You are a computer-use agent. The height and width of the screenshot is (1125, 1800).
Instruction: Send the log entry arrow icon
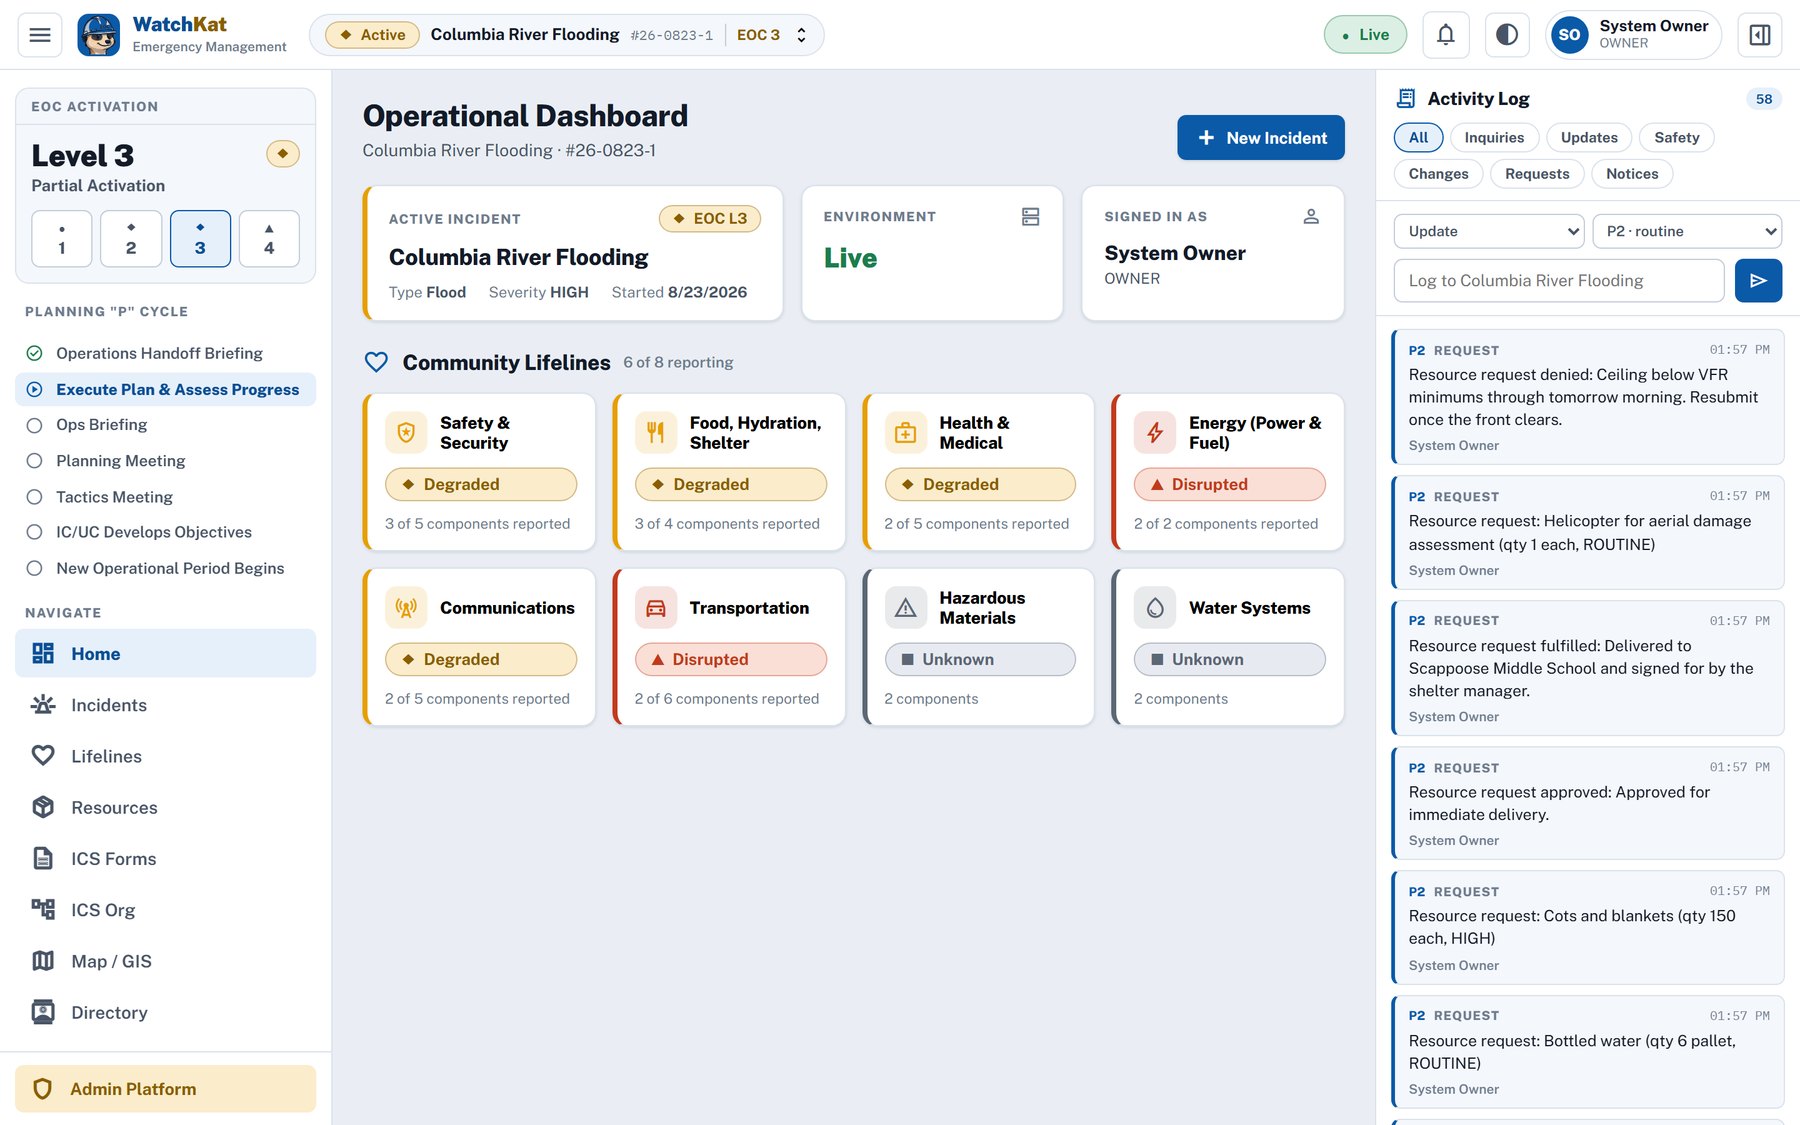pos(1758,281)
